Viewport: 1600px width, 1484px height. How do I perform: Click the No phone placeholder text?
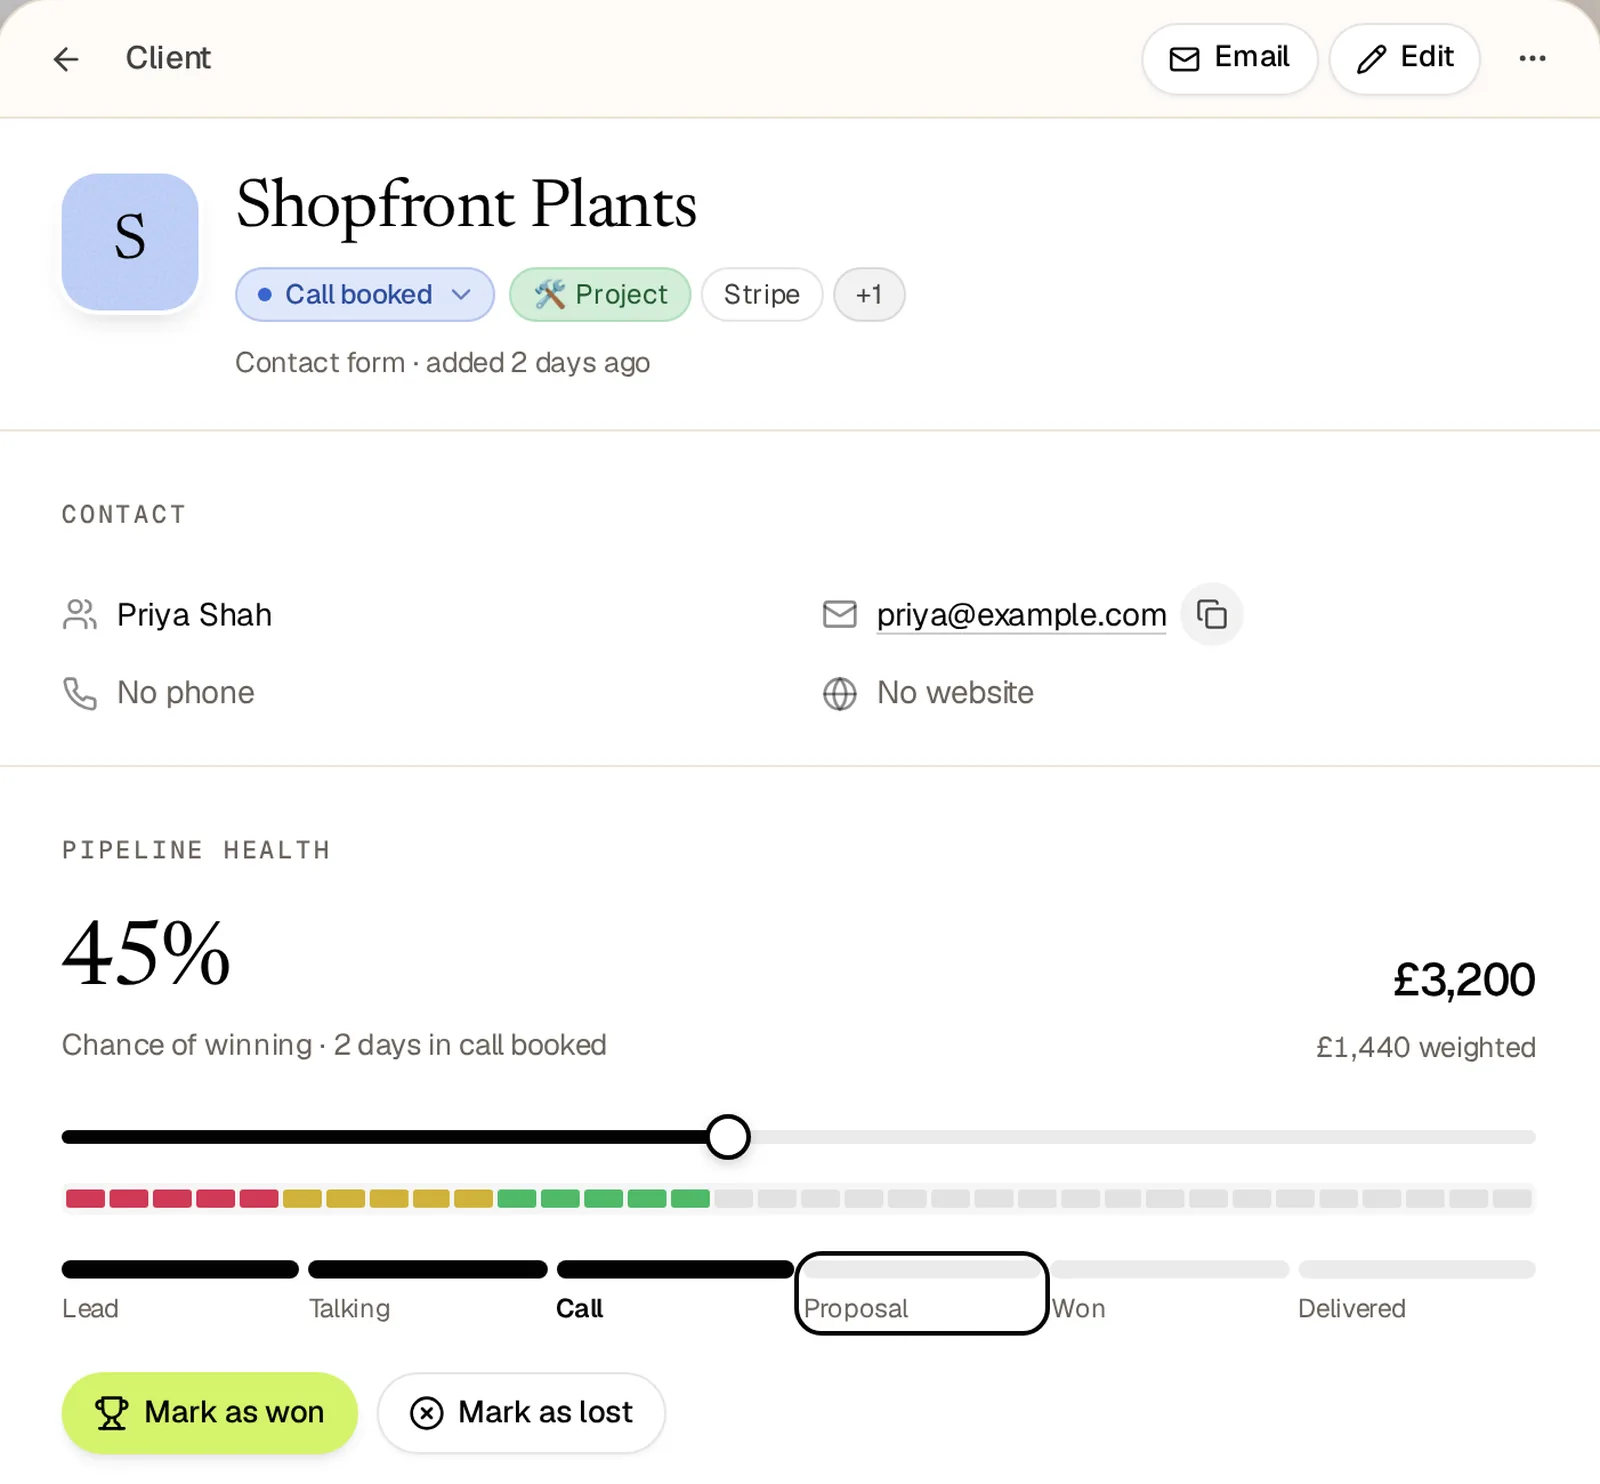point(186,693)
